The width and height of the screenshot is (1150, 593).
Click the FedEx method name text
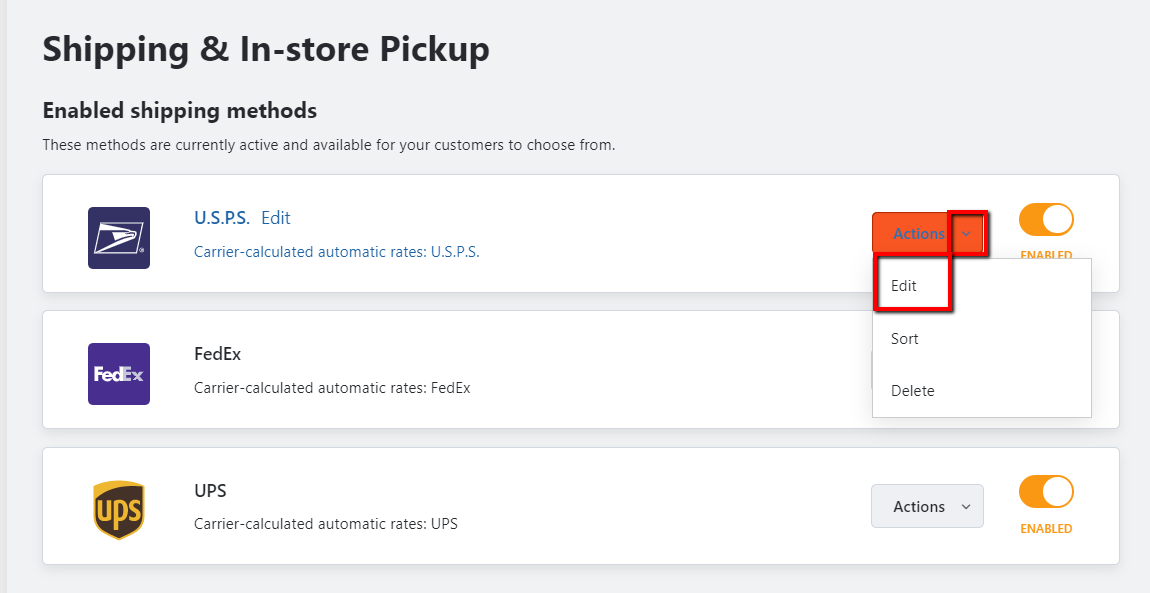pyautogui.click(x=217, y=354)
